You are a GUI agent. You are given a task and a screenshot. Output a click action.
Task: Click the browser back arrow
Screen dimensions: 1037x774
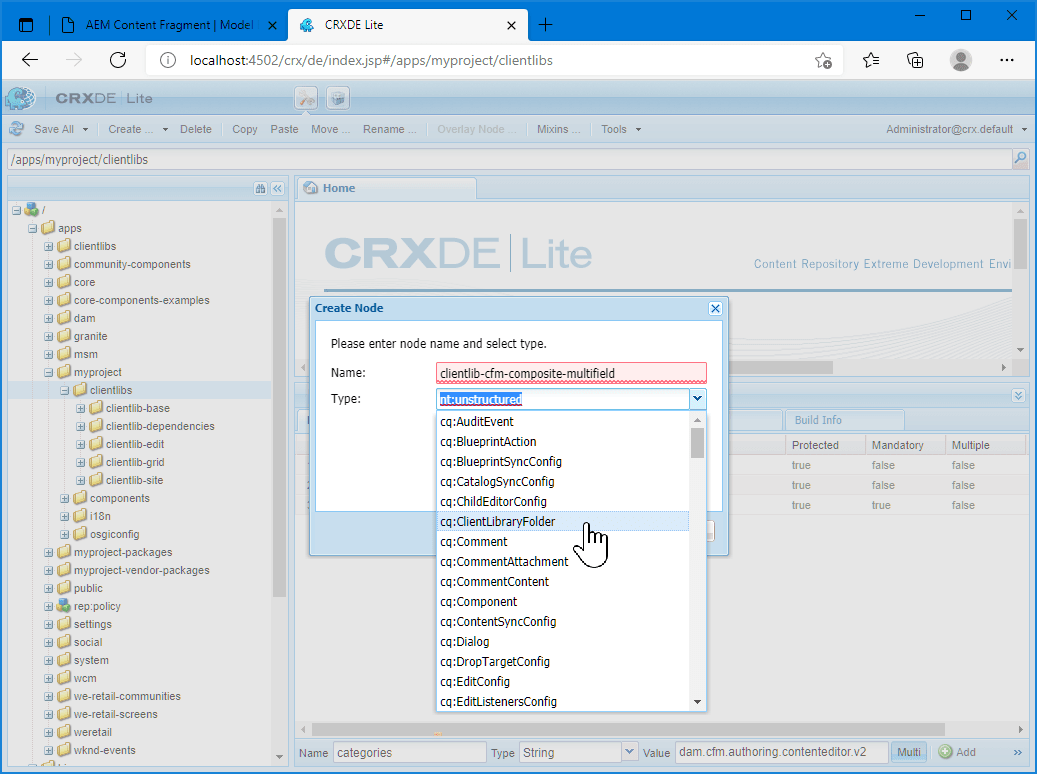point(30,60)
